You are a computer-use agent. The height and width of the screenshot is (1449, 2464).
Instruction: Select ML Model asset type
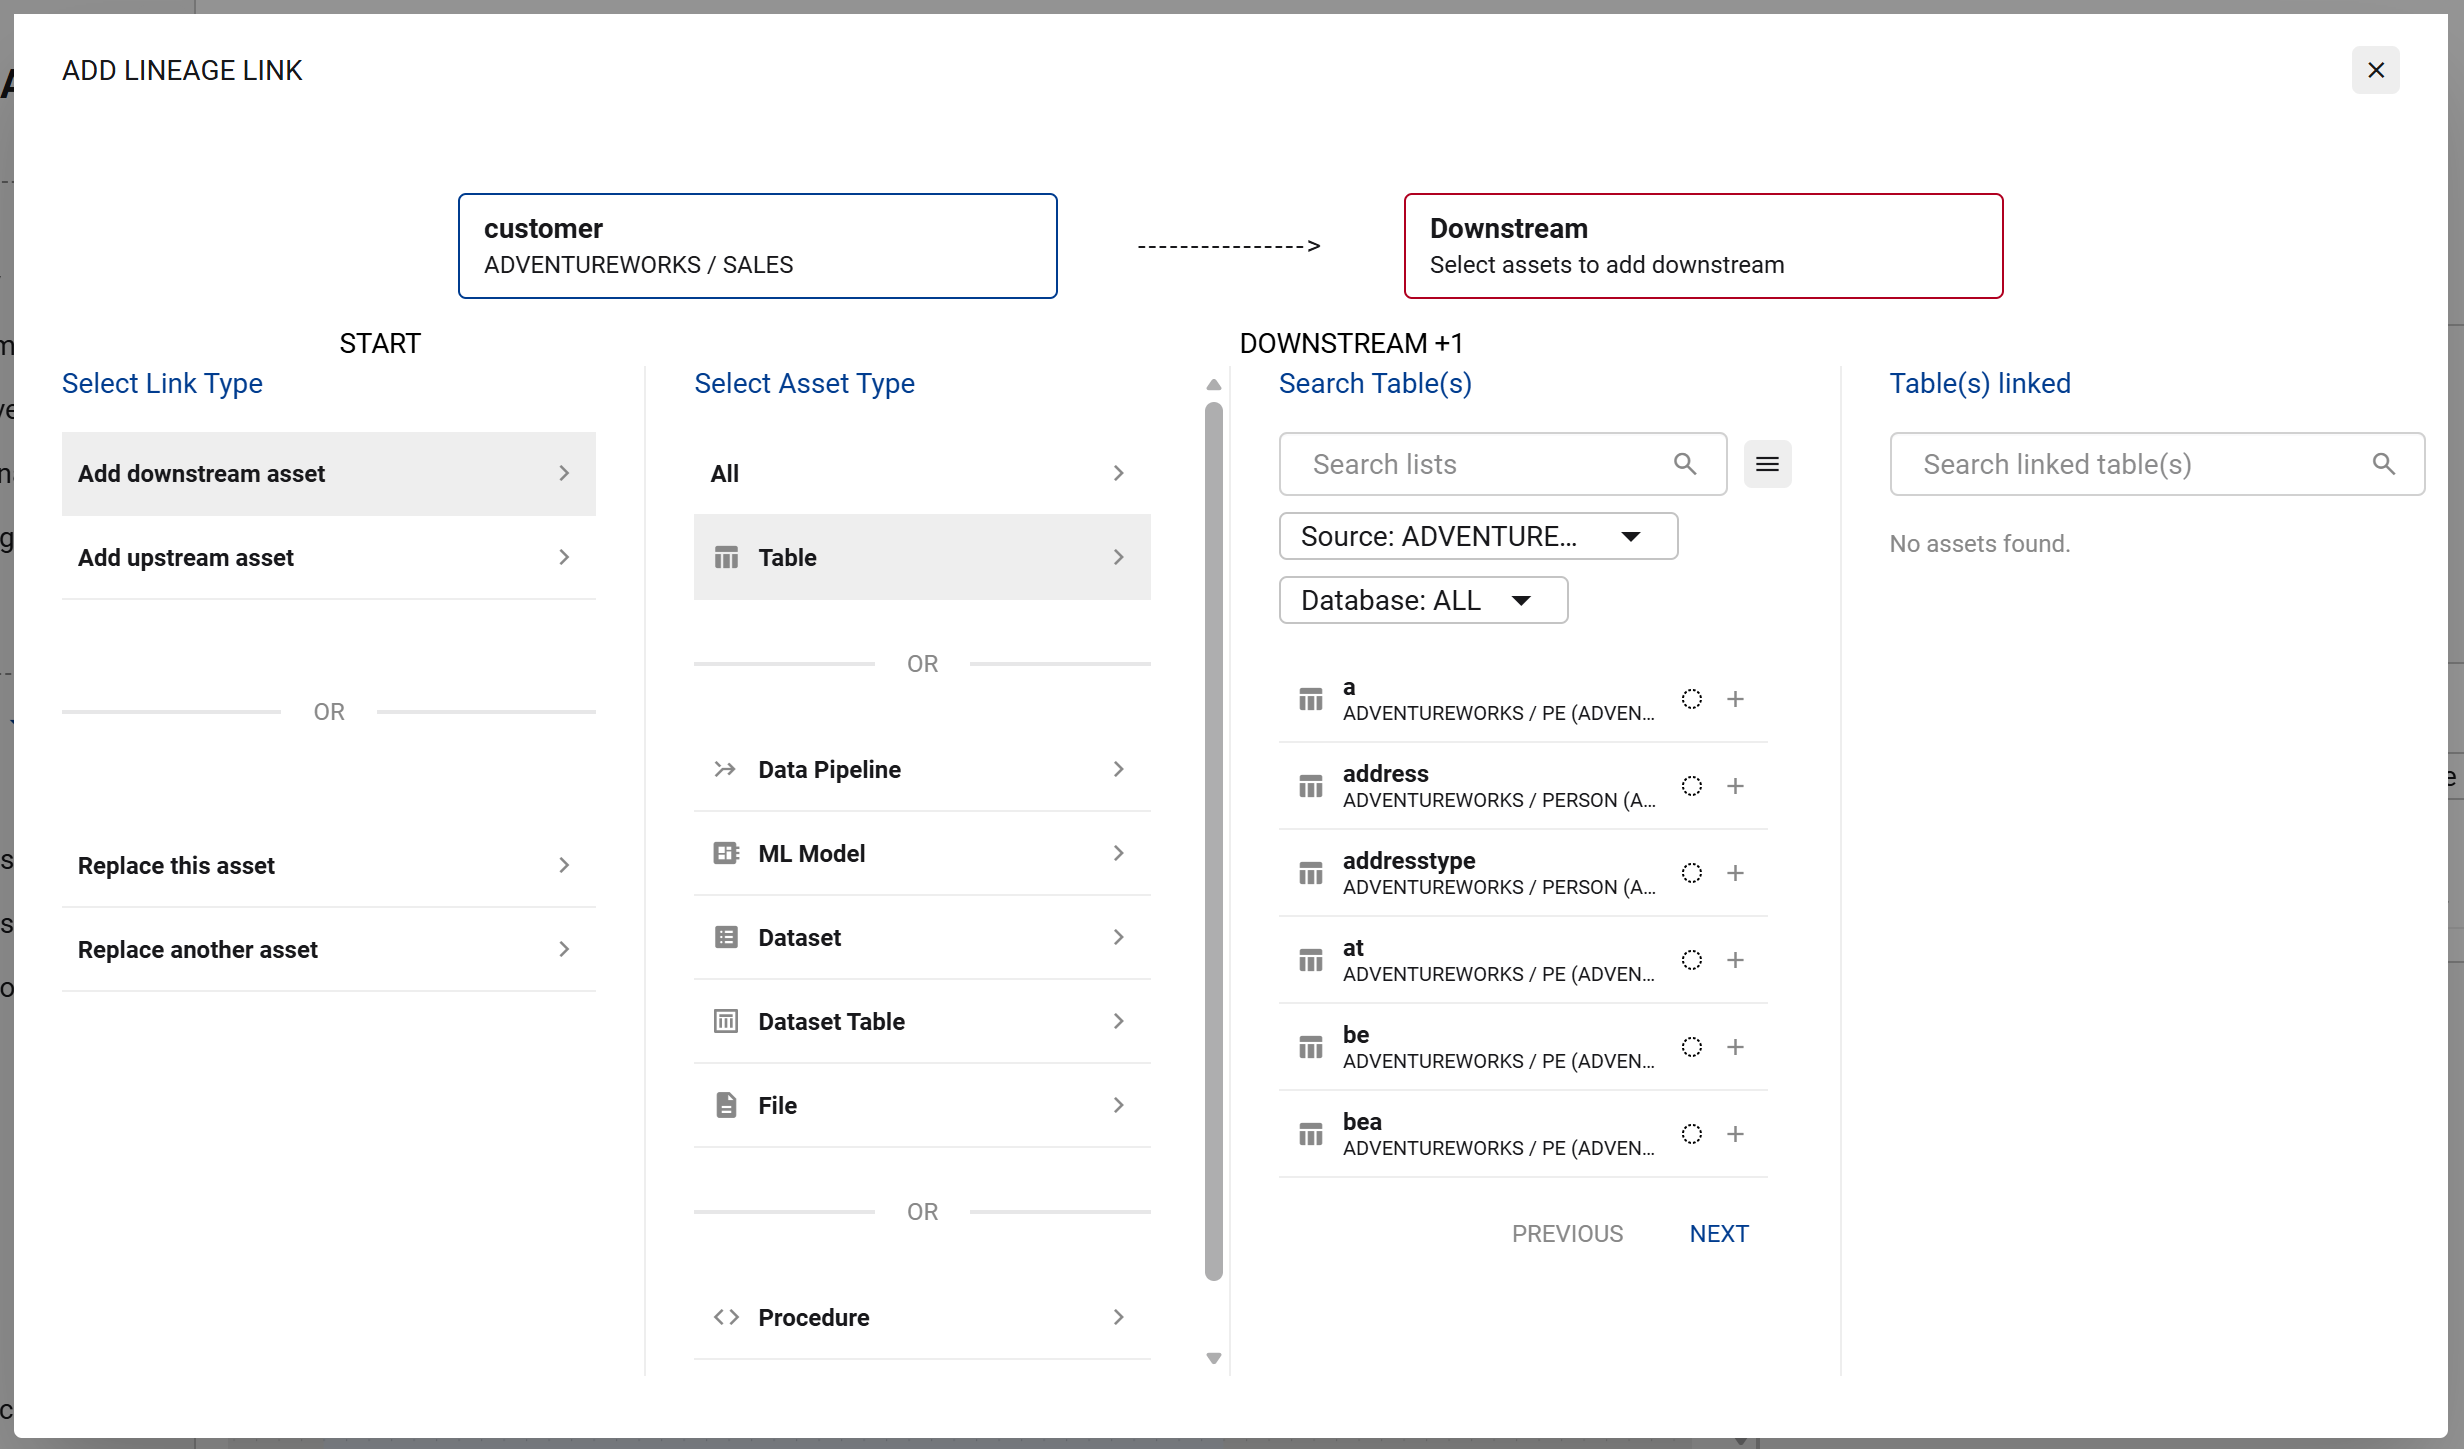(x=921, y=853)
